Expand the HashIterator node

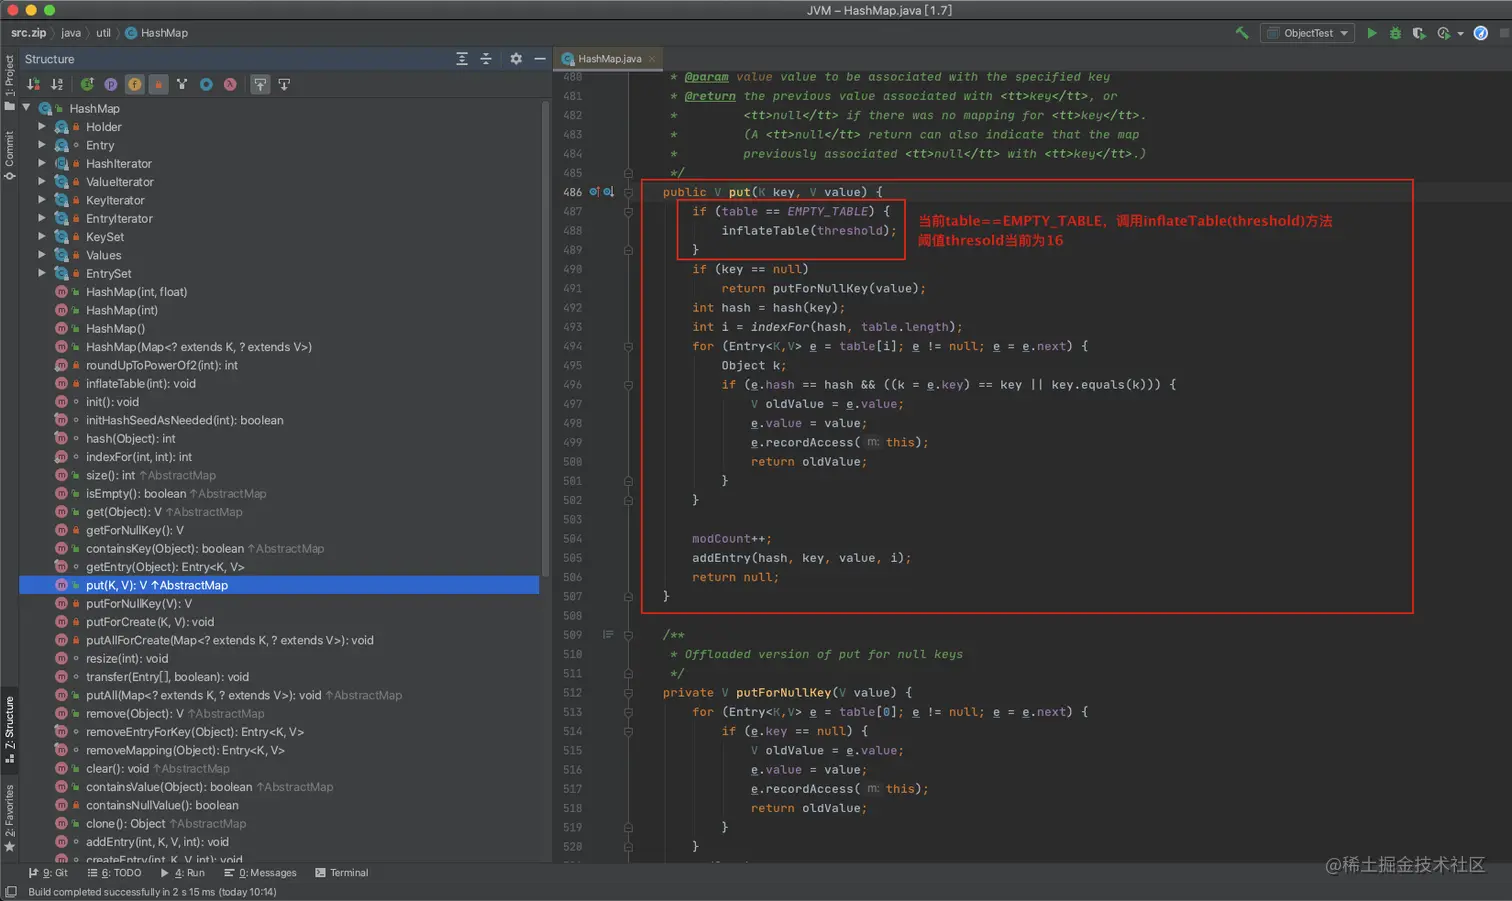pos(42,163)
